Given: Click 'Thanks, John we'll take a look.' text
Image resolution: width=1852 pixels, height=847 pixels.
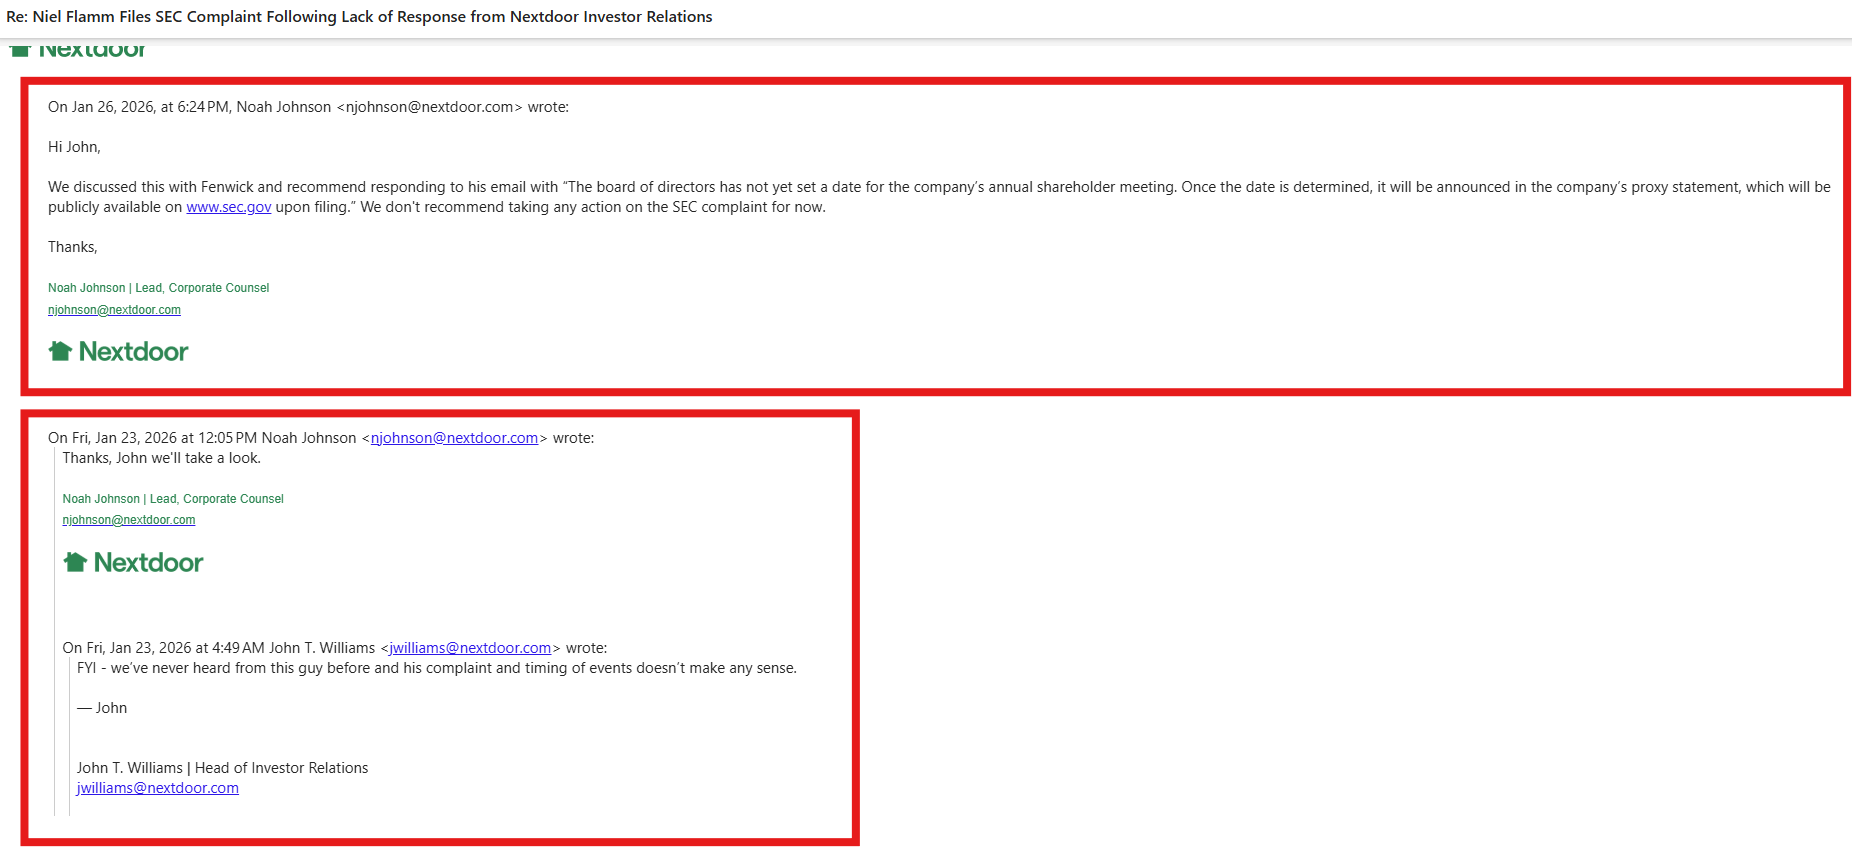Looking at the screenshot, I should pos(161,458).
